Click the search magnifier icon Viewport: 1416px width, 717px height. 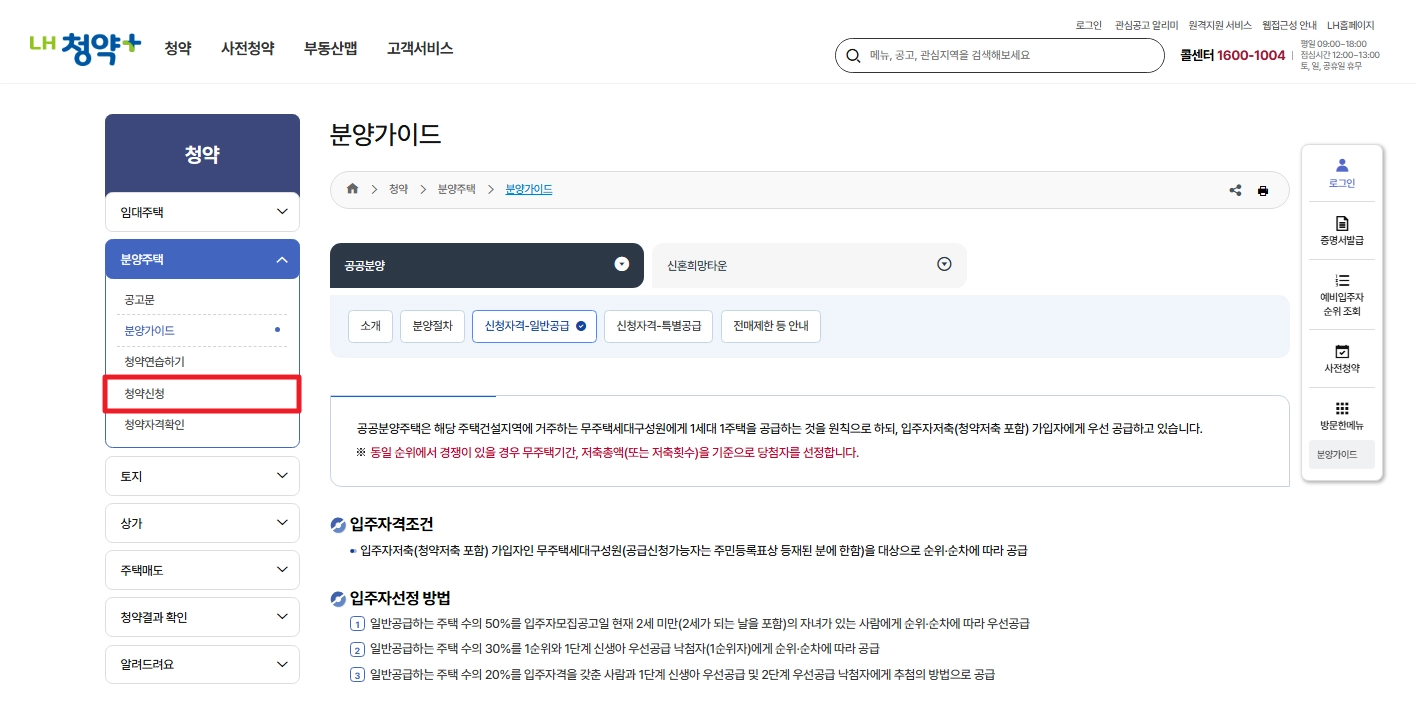coord(853,56)
